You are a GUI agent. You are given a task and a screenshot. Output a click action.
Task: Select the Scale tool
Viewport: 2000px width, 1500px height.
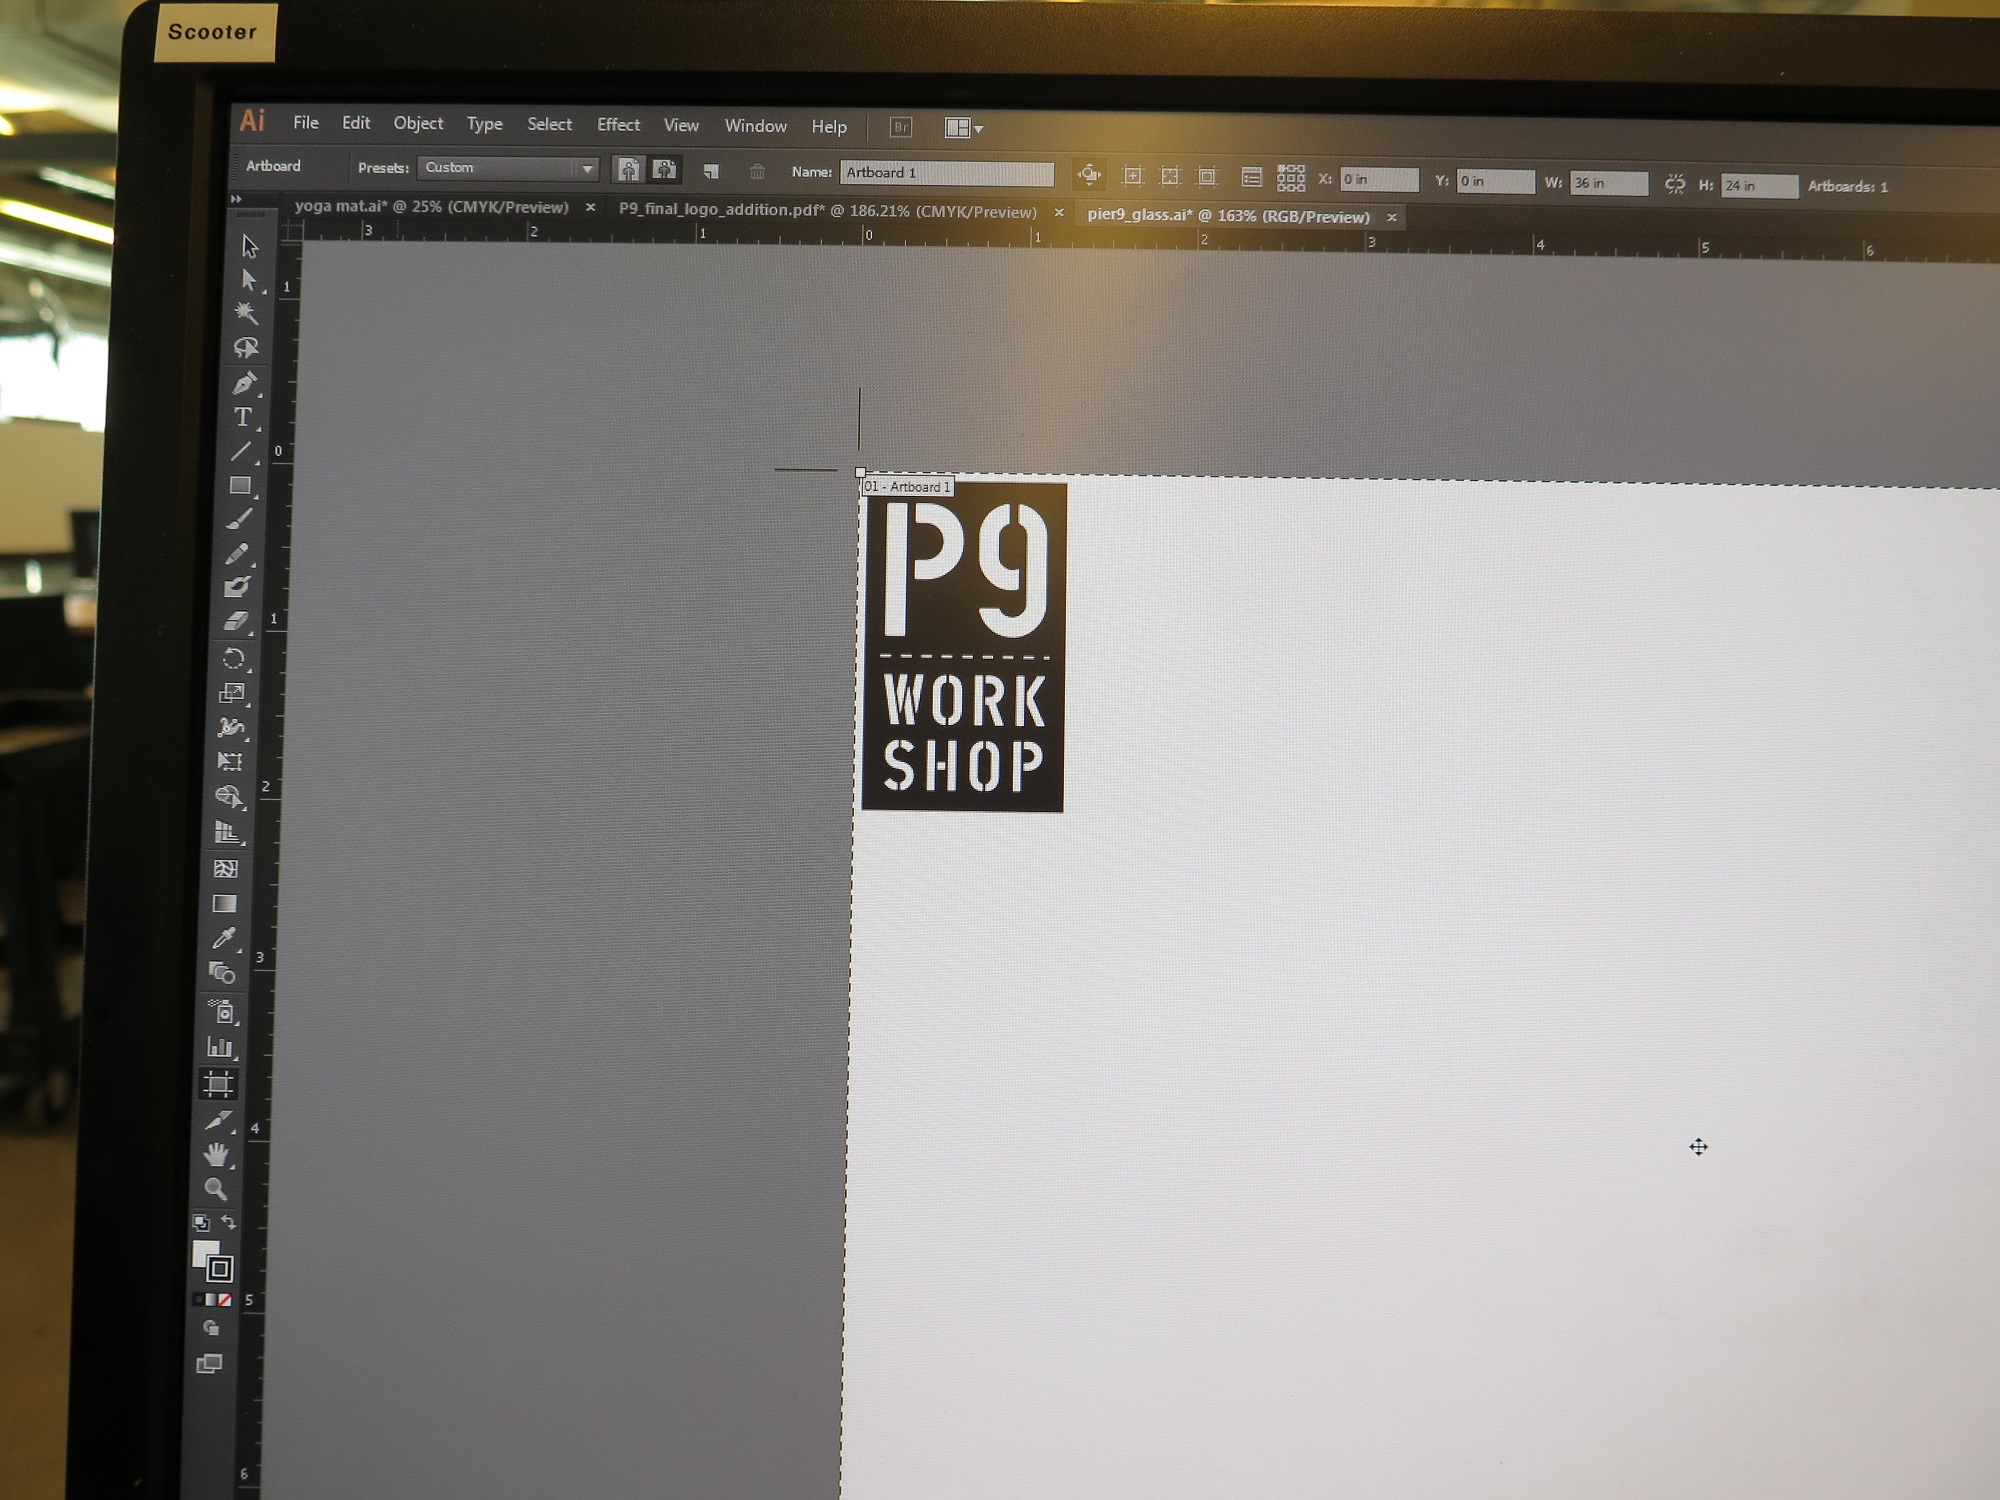tap(232, 693)
